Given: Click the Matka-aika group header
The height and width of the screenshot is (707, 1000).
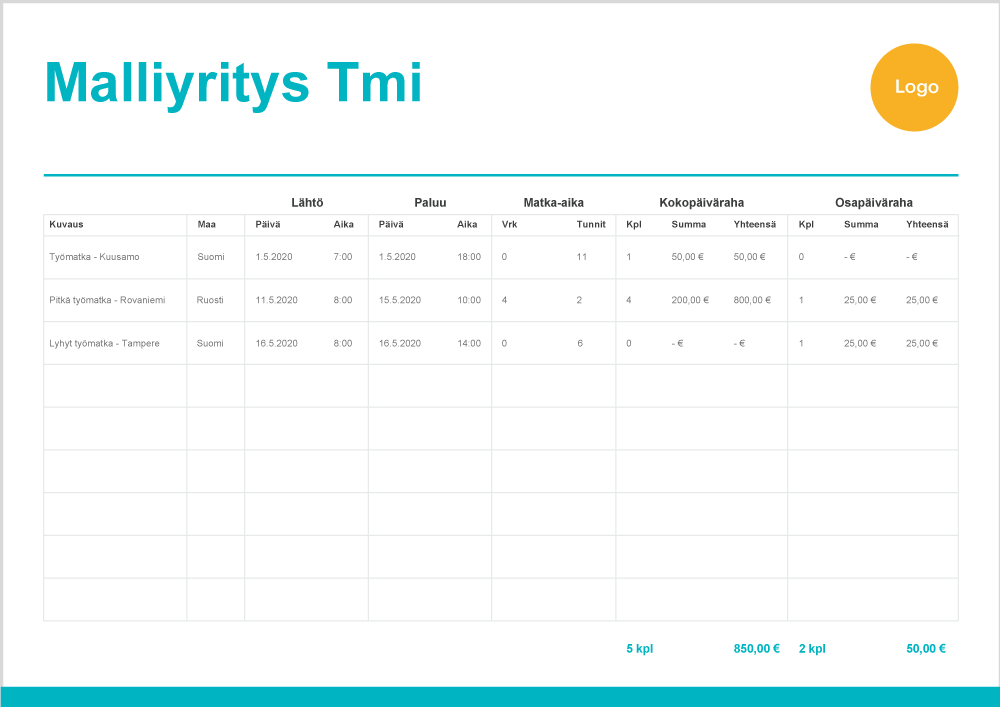Looking at the screenshot, I should click(553, 202).
